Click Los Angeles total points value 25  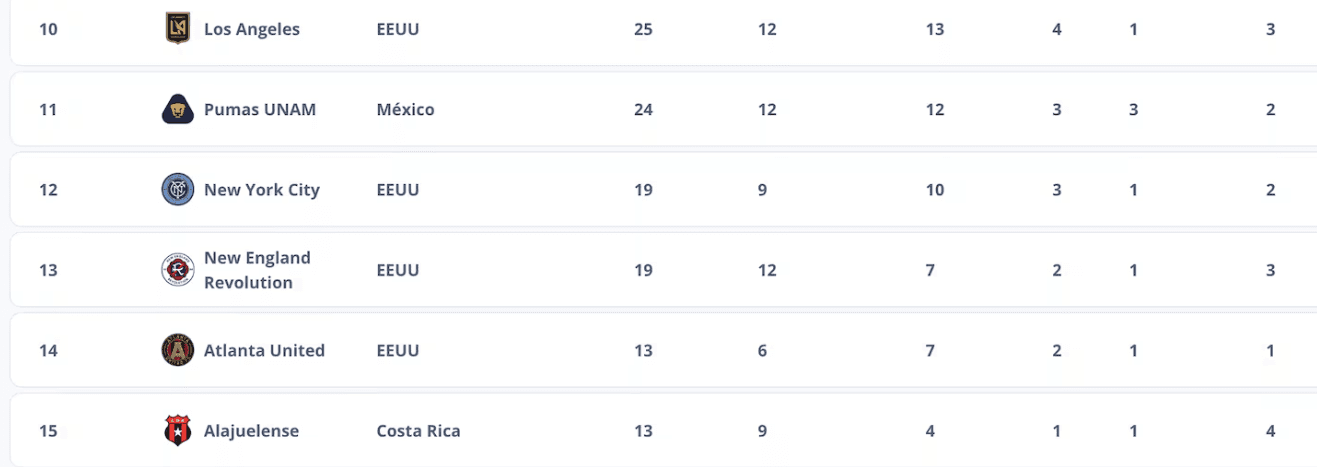pyautogui.click(x=643, y=29)
